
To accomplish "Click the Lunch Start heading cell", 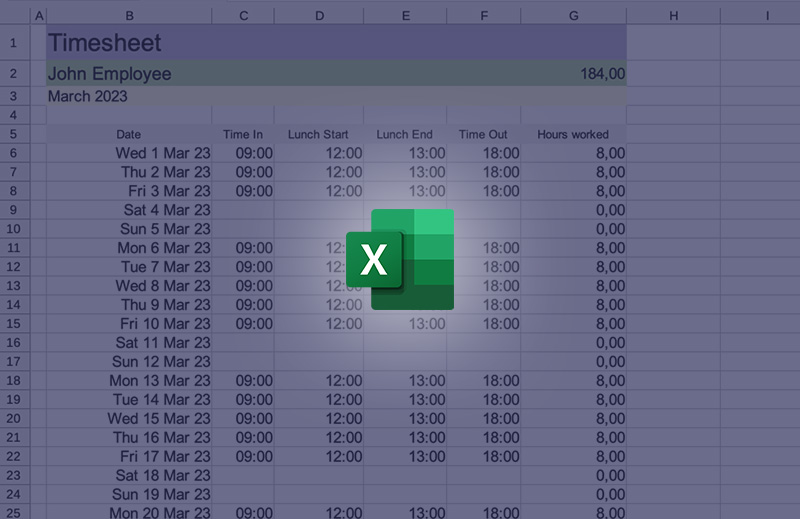I will point(319,134).
